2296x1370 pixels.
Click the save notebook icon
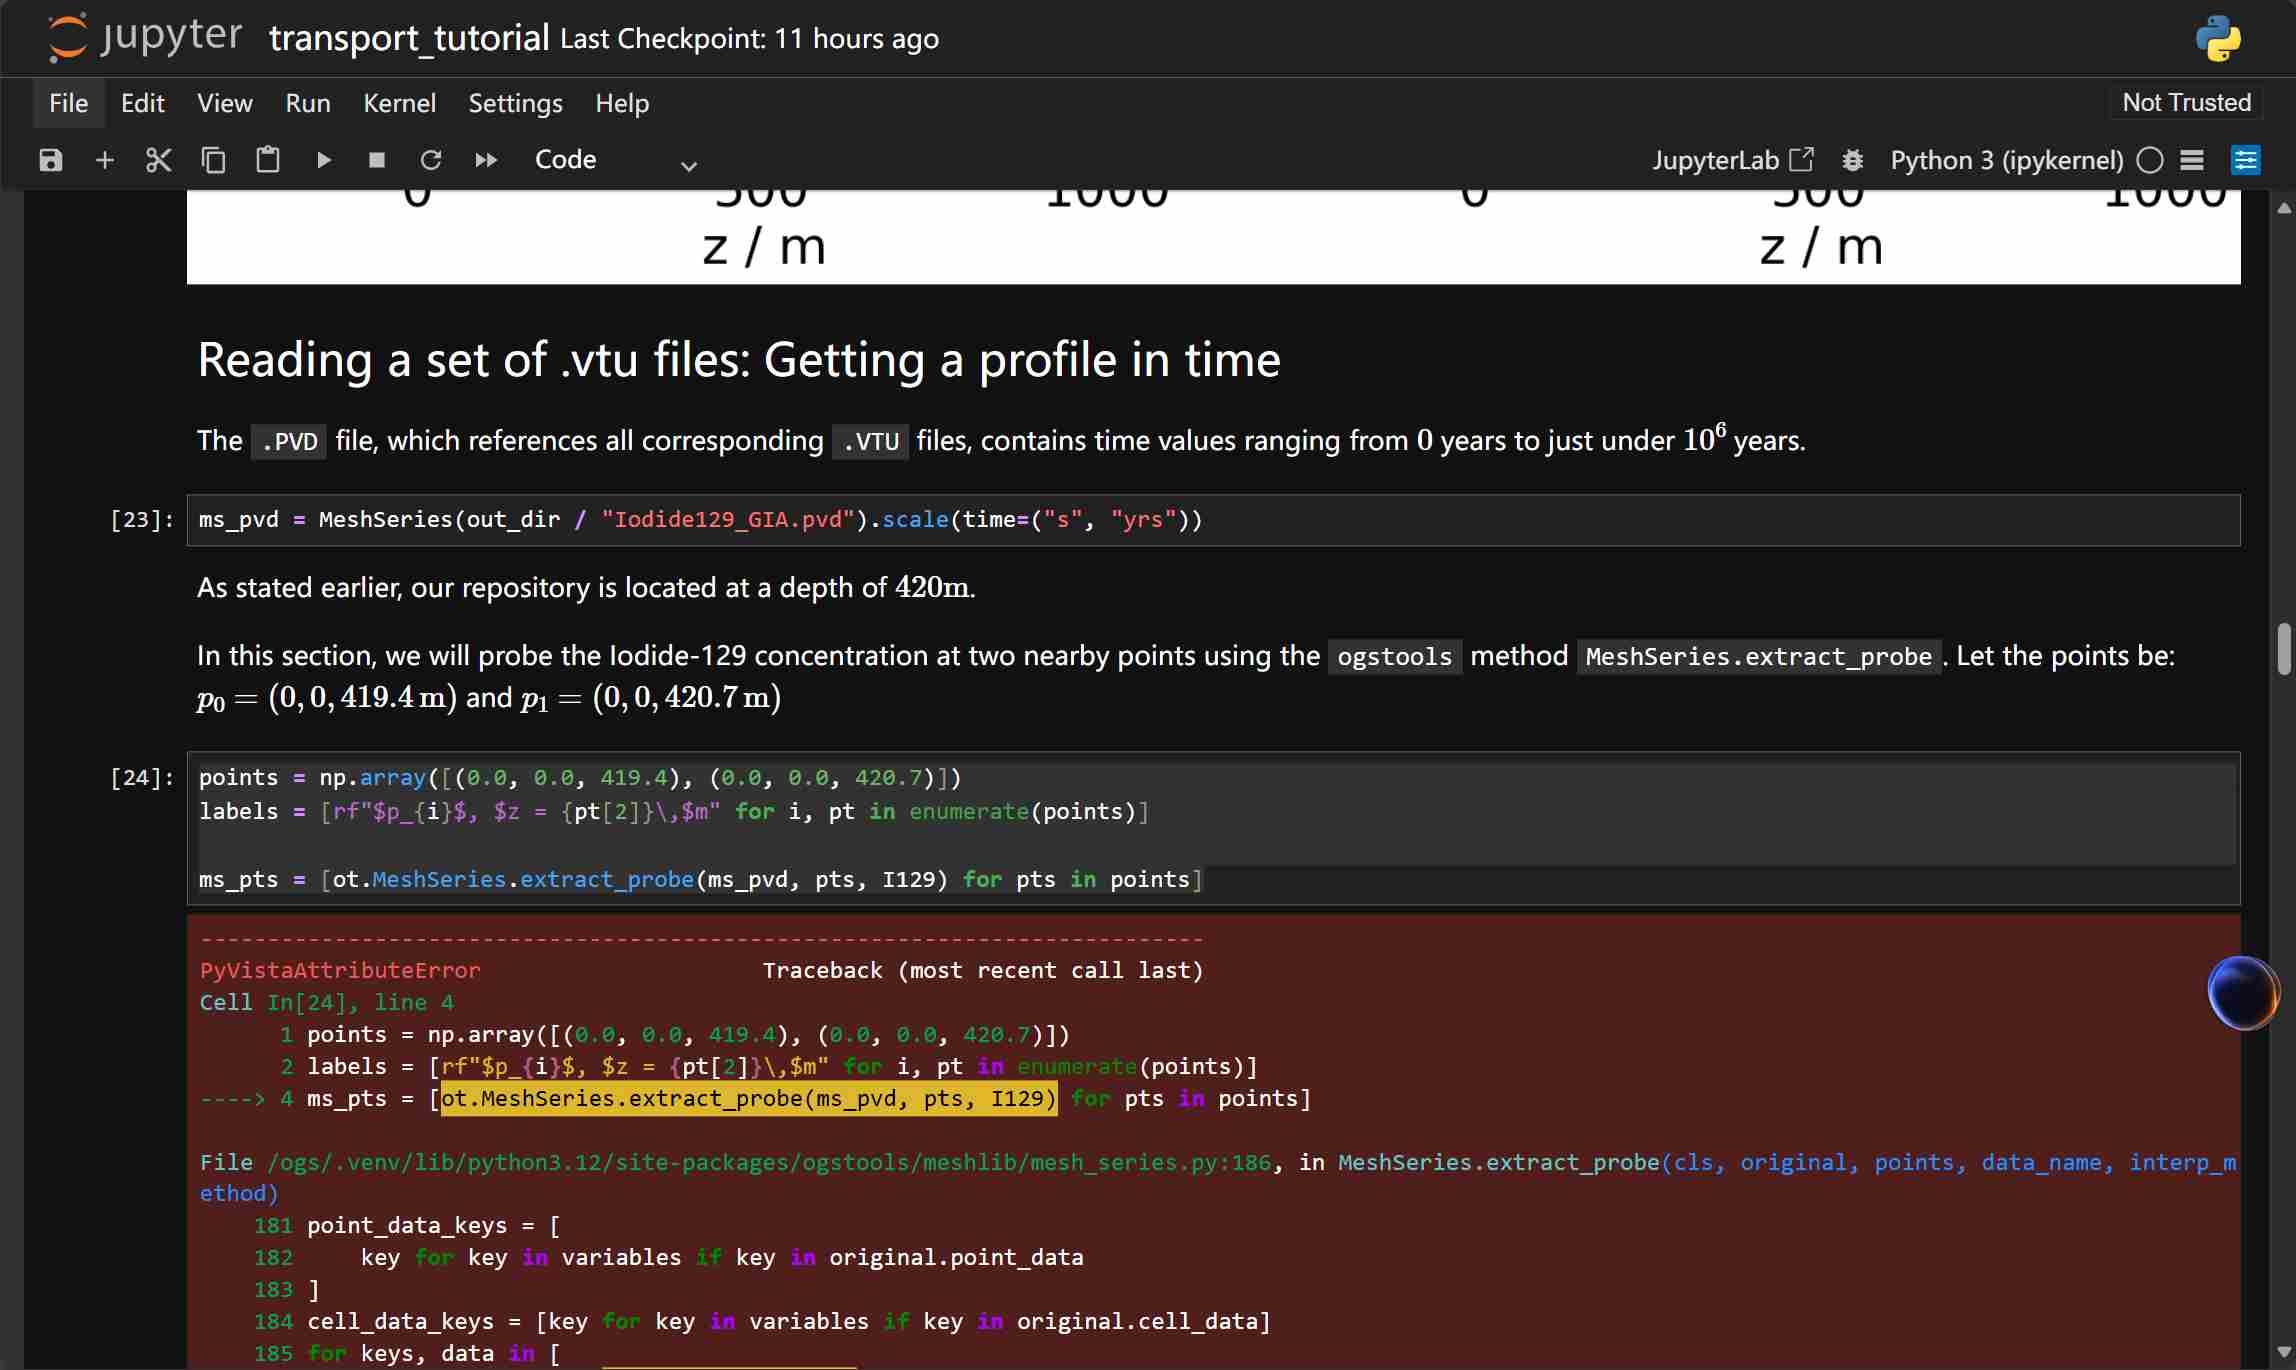51,160
